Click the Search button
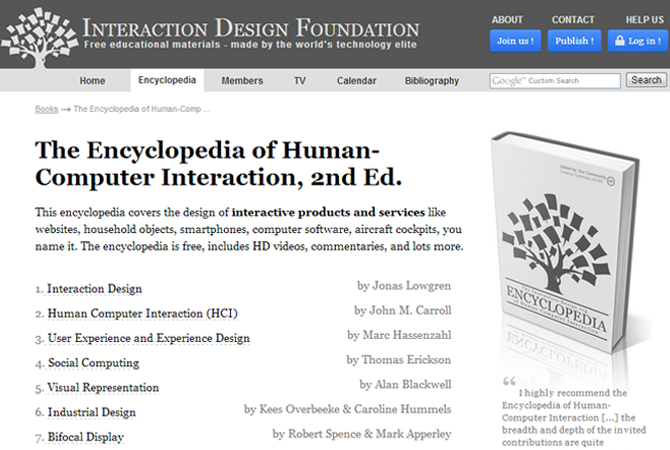This screenshot has width=670, height=450. click(x=646, y=80)
